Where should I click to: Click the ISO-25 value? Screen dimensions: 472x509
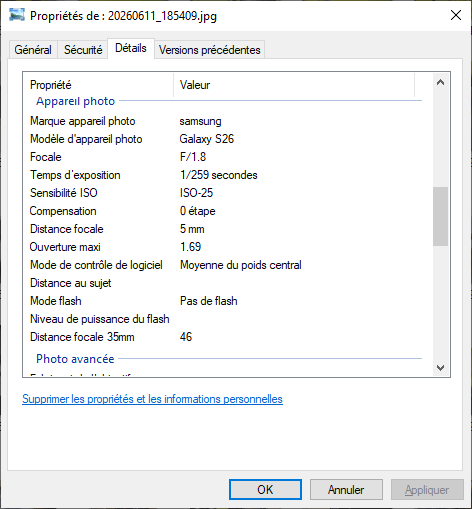[196, 193]
